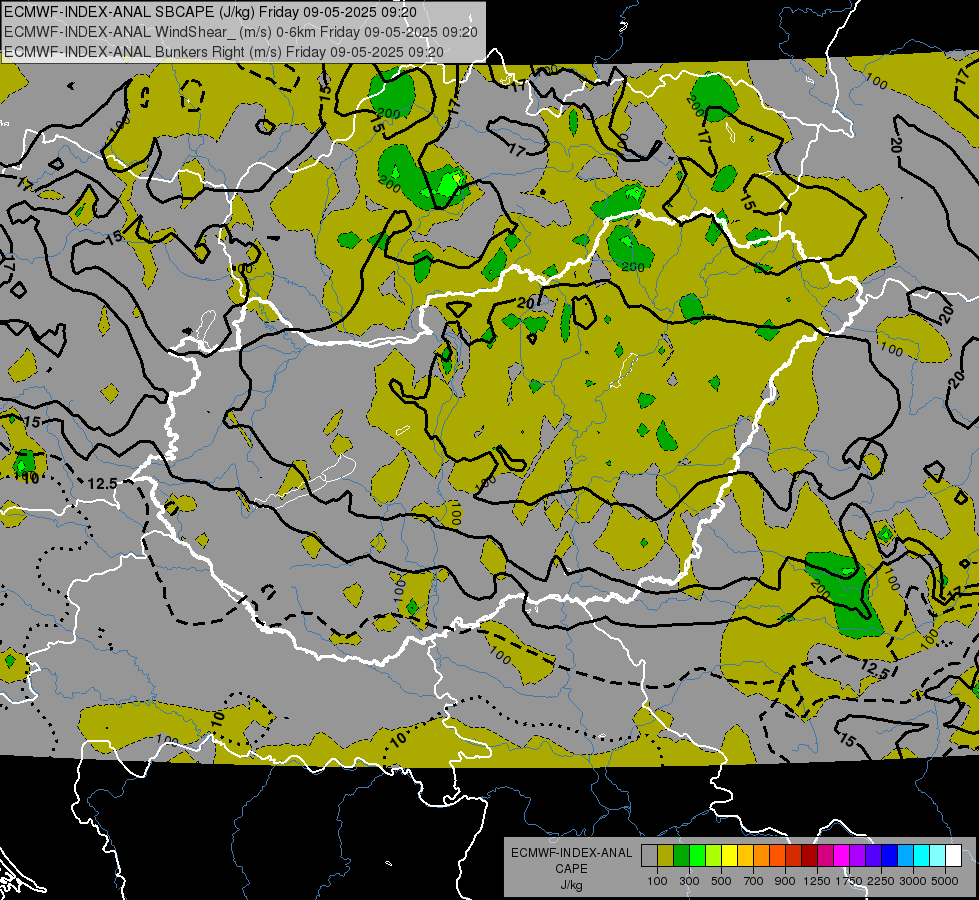Click the legend title ECMWF-INDEX-ANAL
The image size is (979, 900).
(572, 853)
